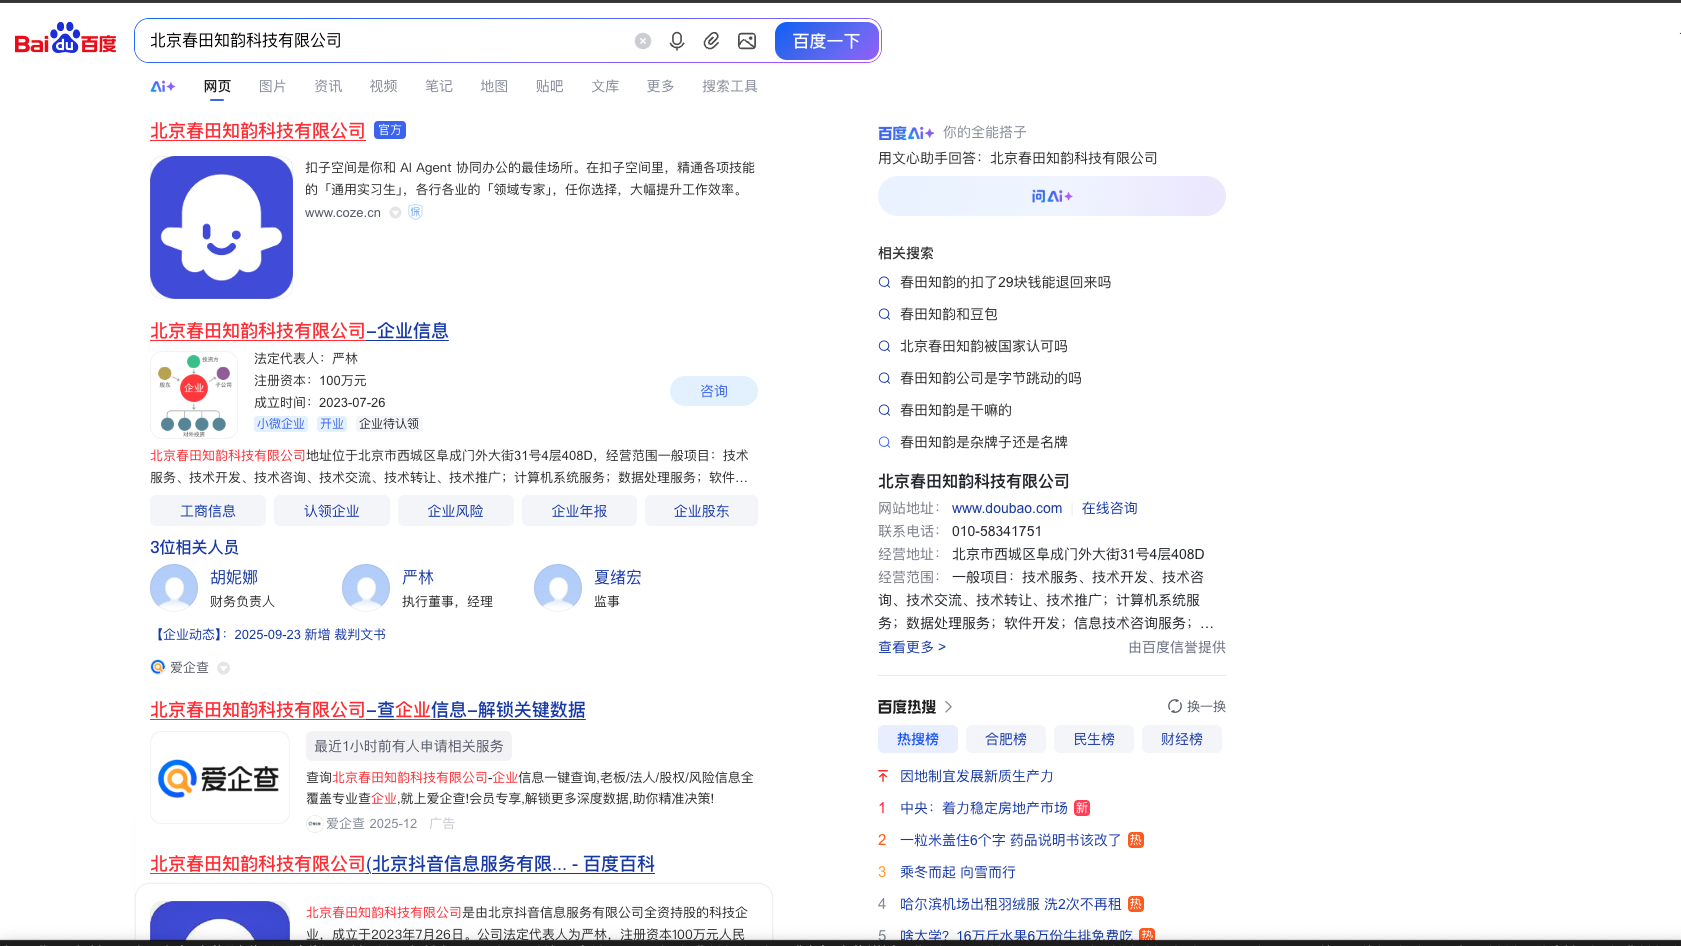Open image search via the camera icon
This screenshot has width=1681, height=946.
747,40
